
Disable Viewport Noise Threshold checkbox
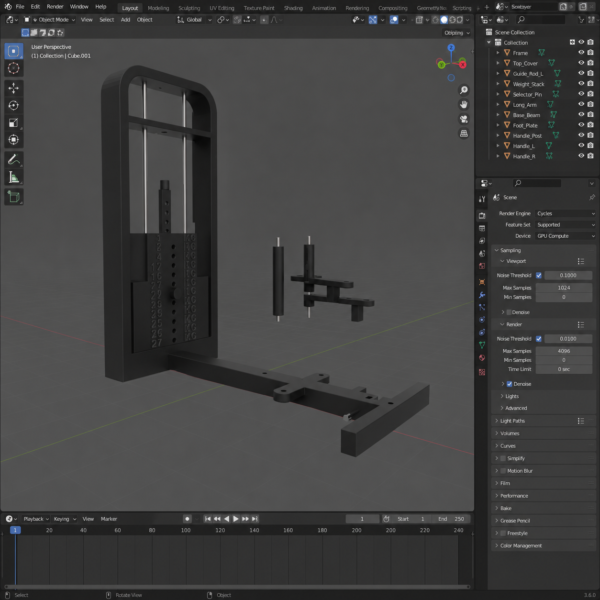(x=539, y=275)
